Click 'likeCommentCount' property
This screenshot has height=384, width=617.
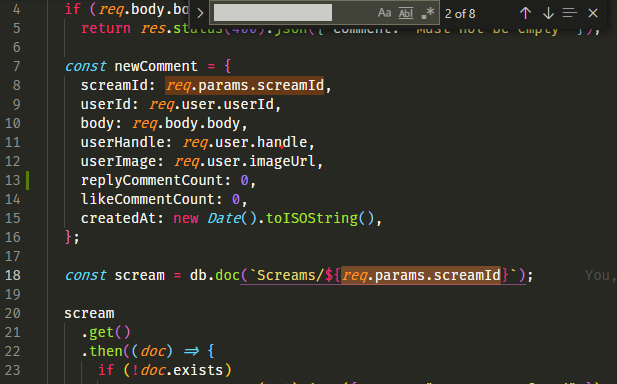(148, 199)
